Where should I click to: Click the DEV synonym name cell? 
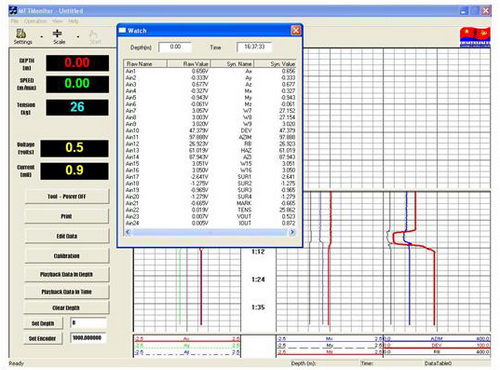(246, 131)
